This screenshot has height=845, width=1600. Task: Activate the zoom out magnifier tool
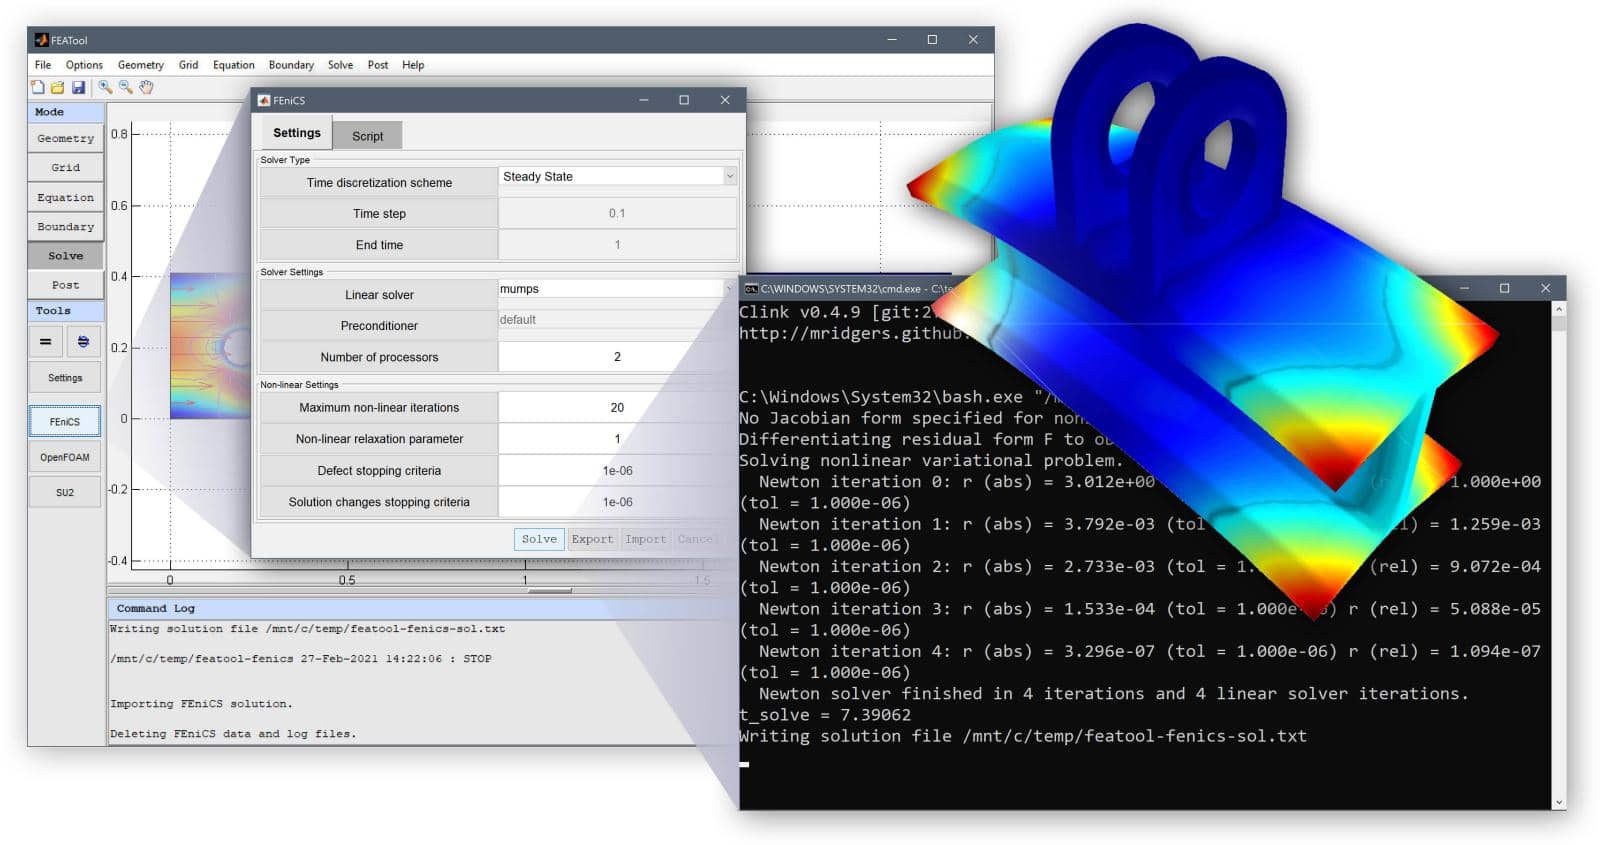pos(126,88)
